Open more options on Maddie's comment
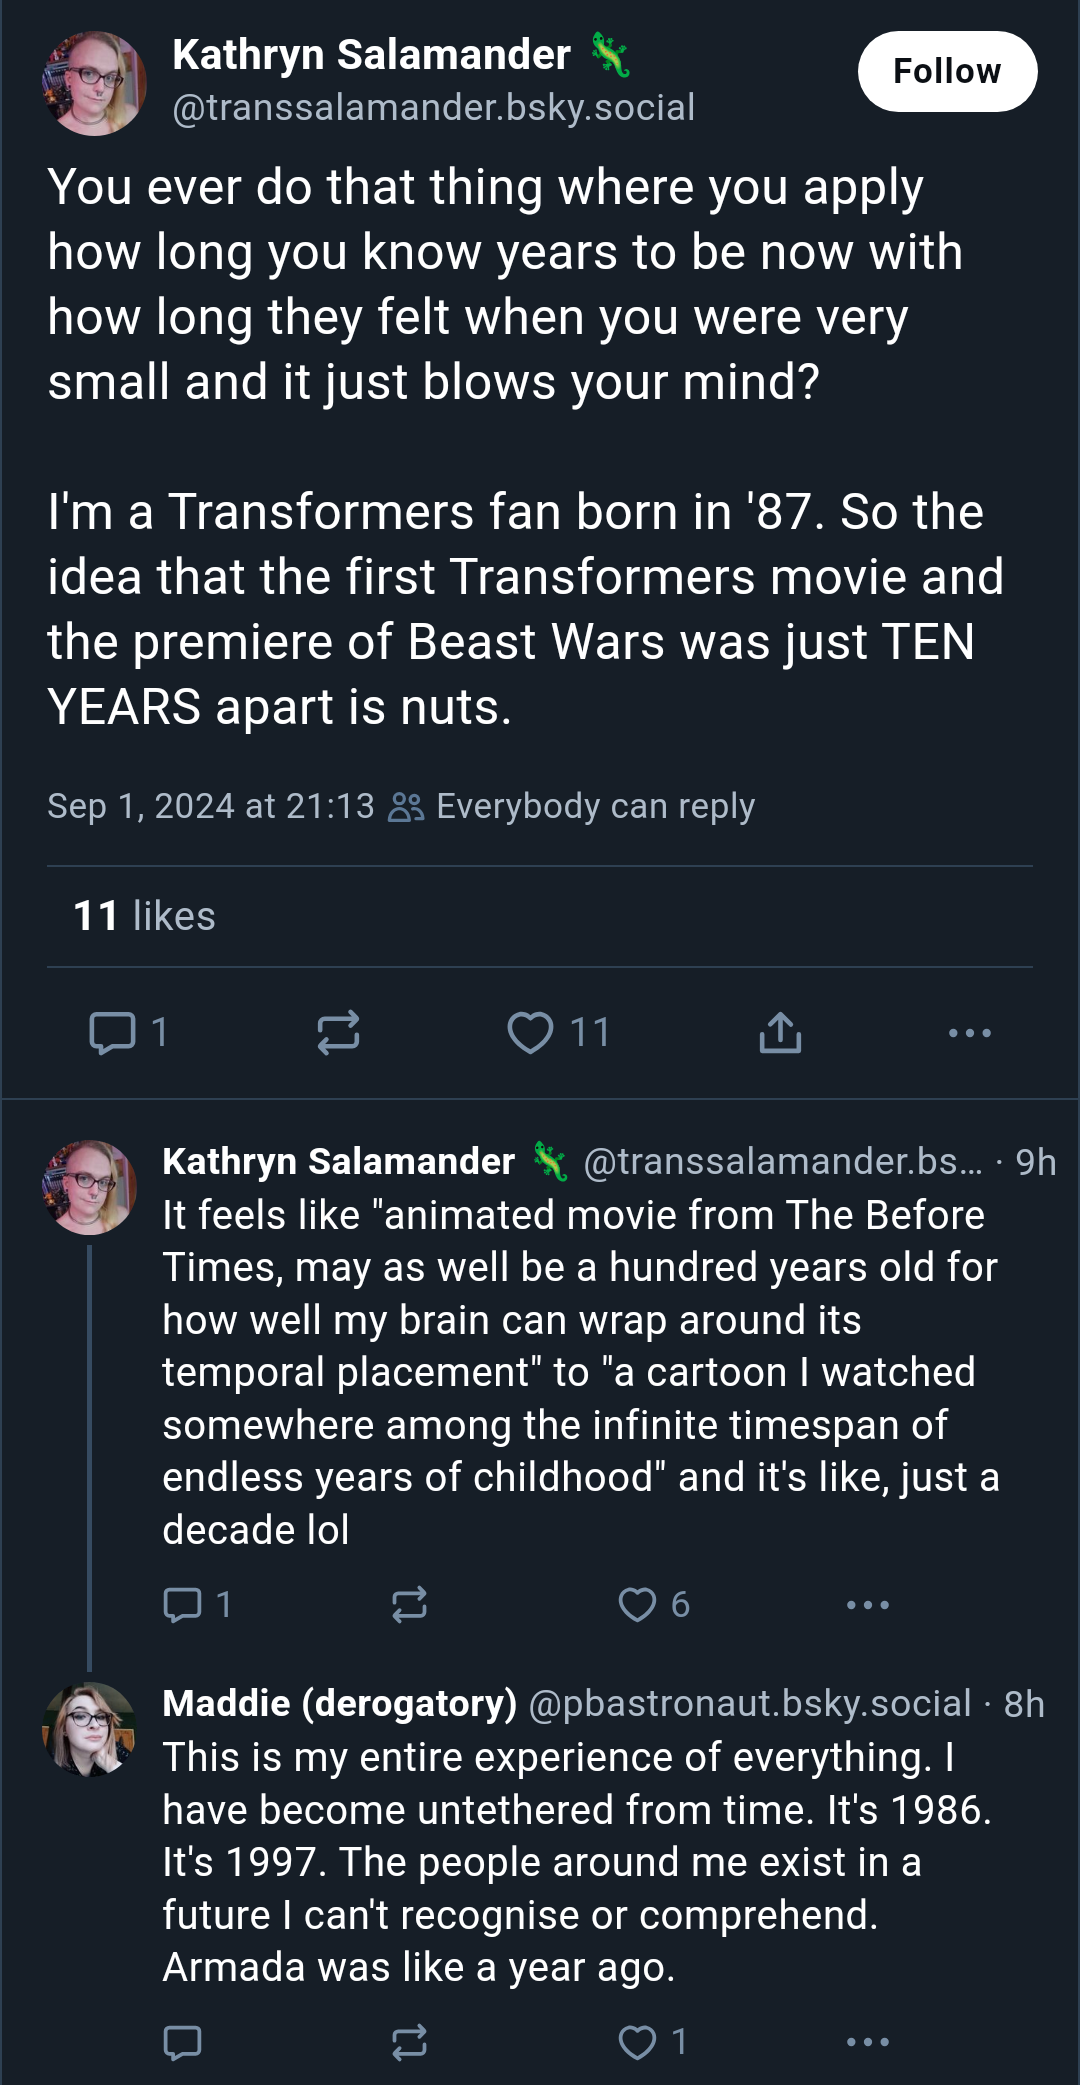This screenshot has height=2085, width=1080. coord(867,2042)
